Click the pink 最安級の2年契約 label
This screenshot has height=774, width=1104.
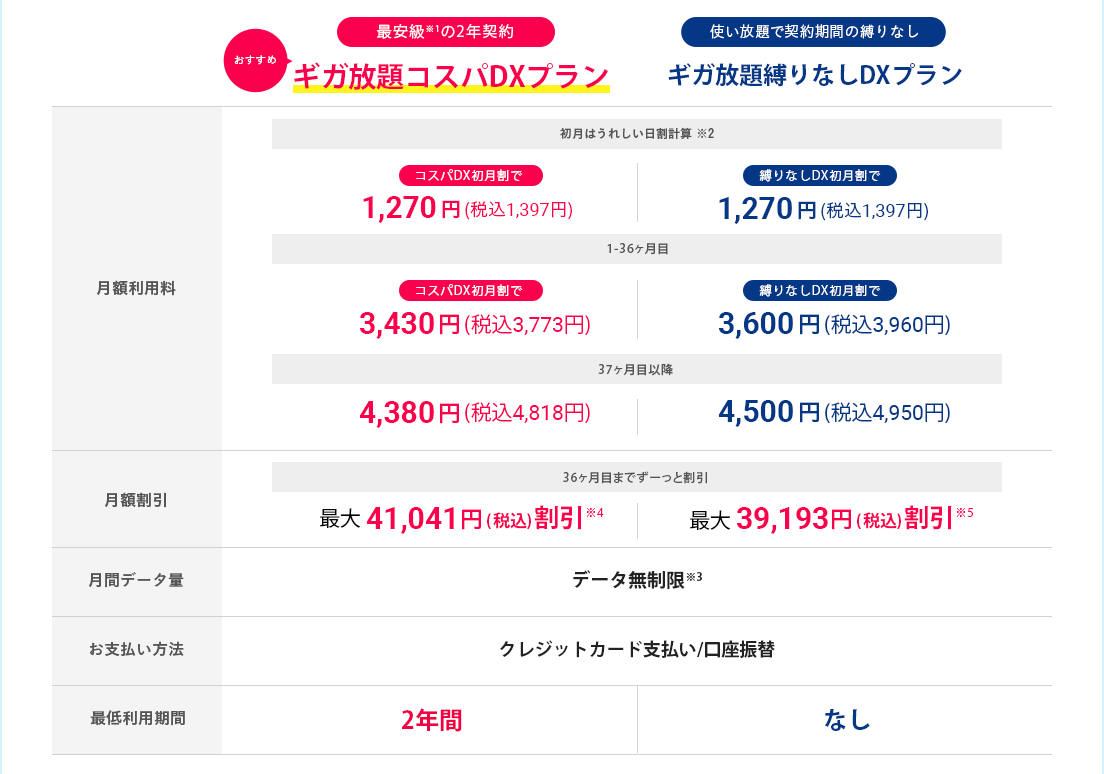(x=445, y=31)
